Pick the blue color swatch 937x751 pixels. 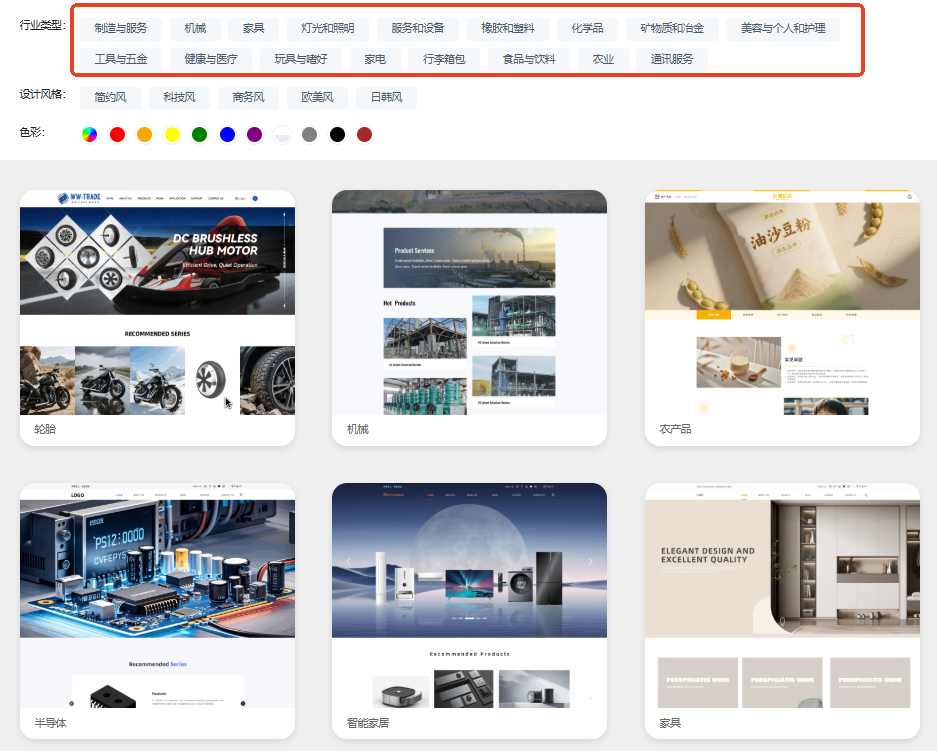(227, 134)
